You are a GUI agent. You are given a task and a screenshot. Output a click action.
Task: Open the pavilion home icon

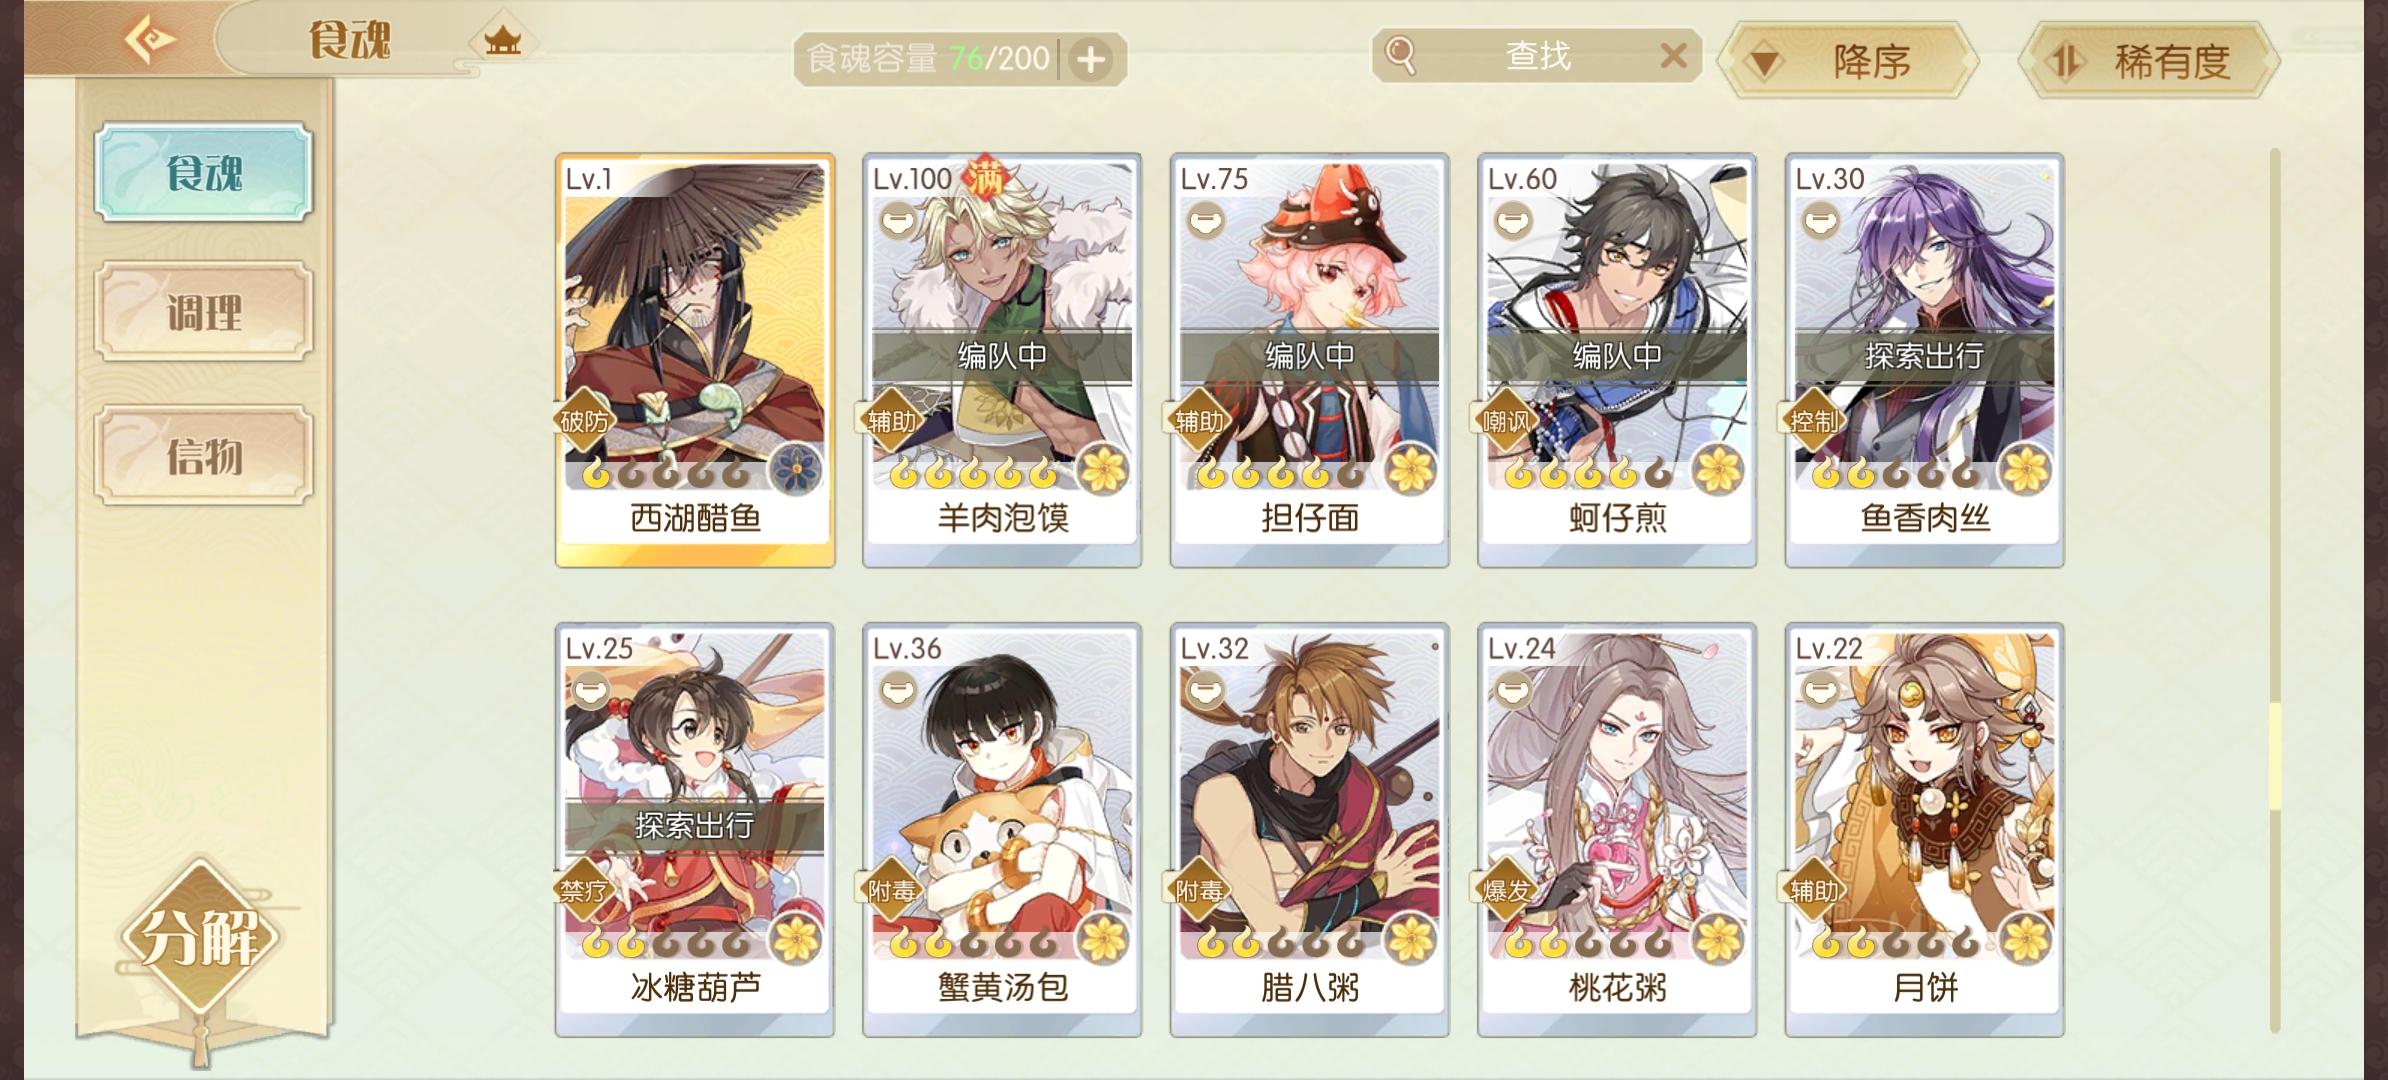coord(502,41)
